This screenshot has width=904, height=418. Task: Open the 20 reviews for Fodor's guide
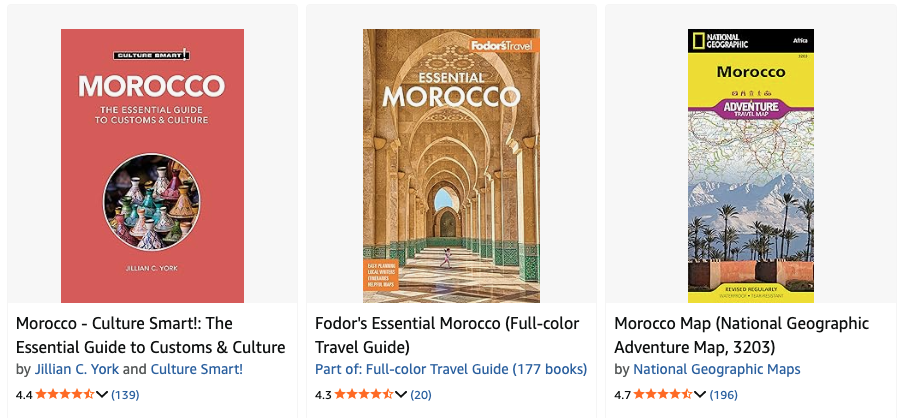point(421,394)
